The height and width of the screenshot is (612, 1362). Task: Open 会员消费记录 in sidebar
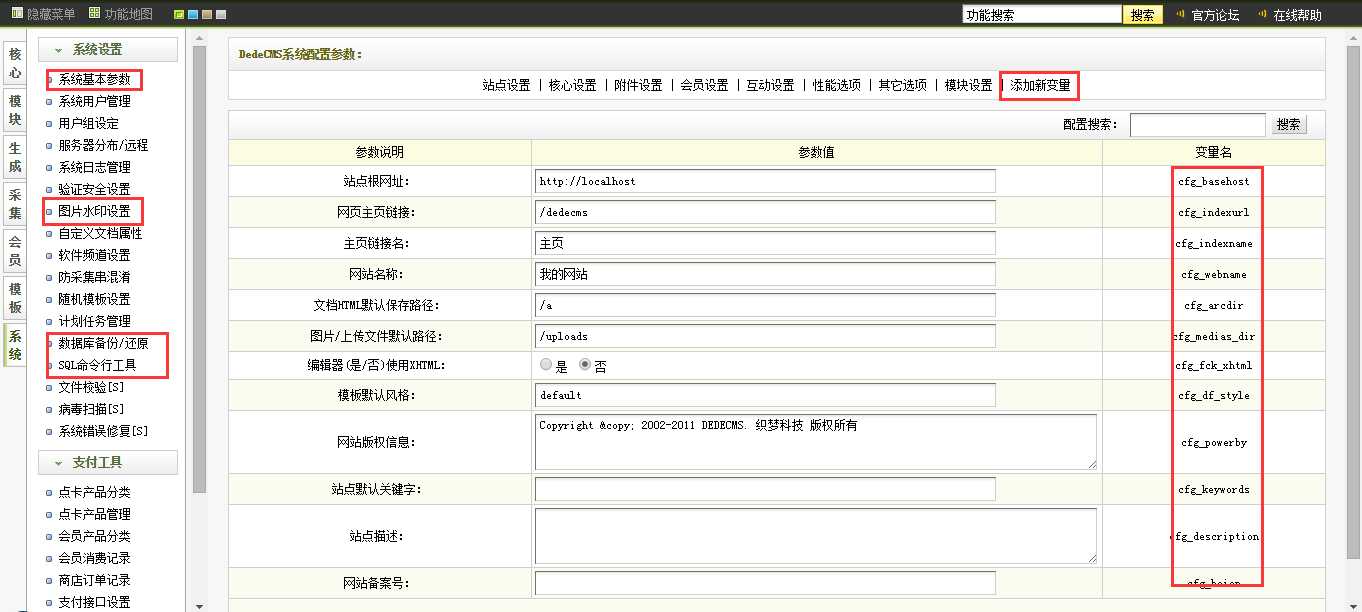pos(94,558)
